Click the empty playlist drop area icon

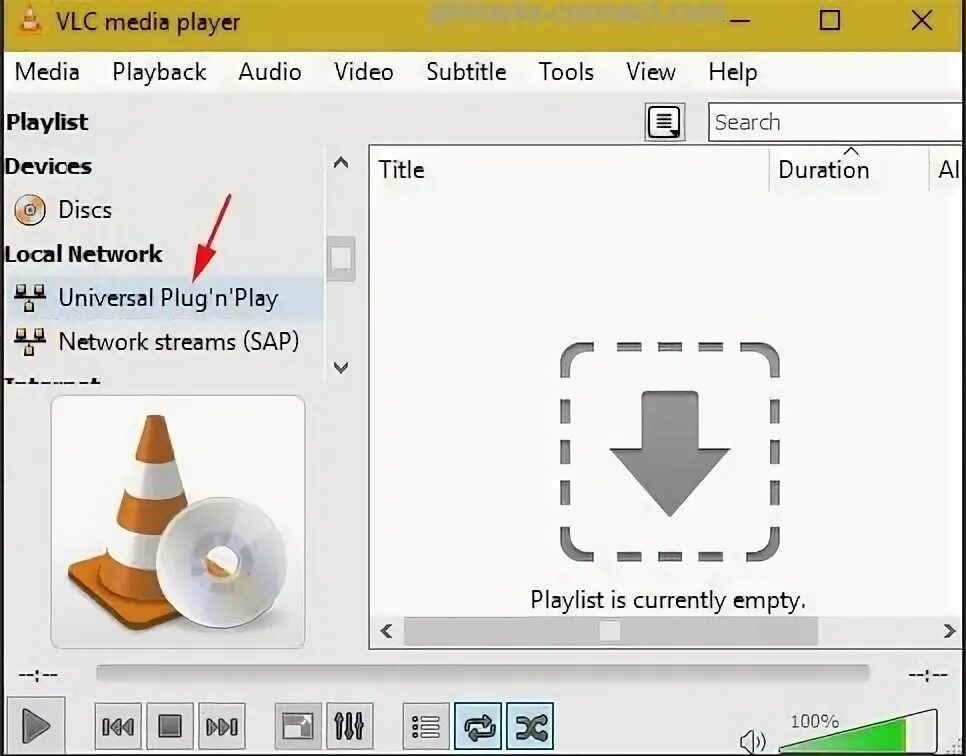(x=670, y=452)
